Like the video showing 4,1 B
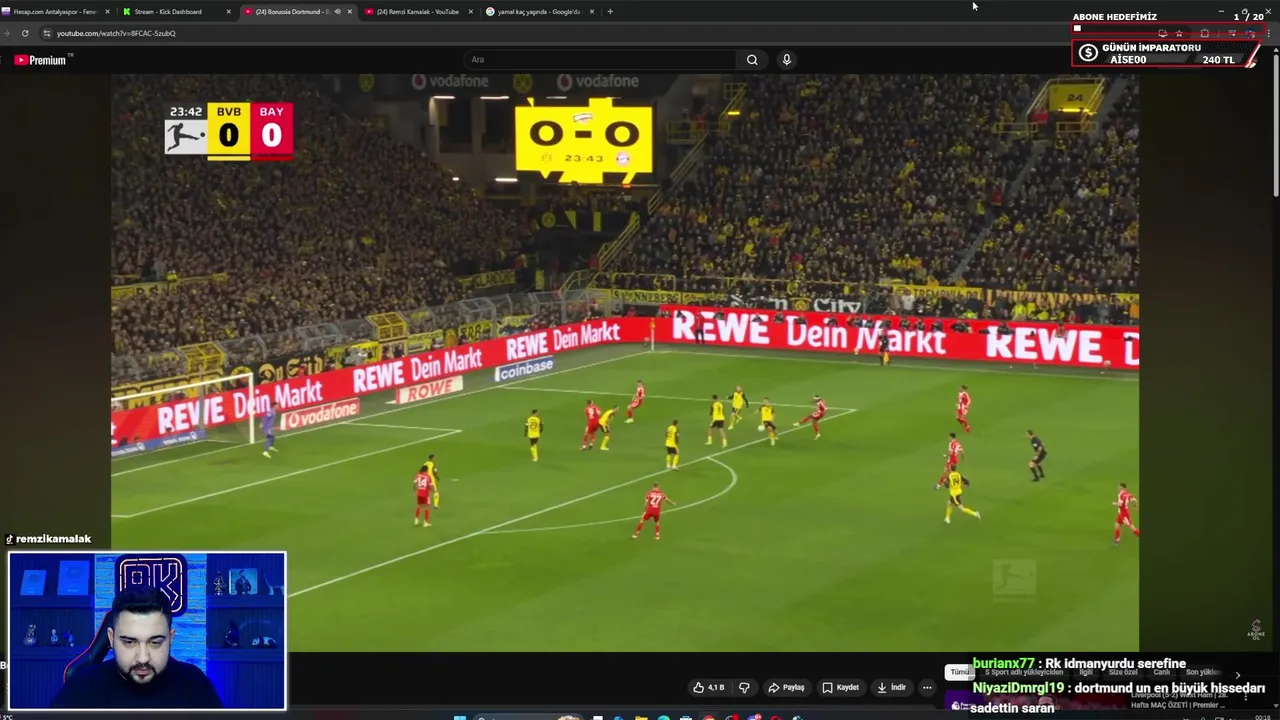 pyautogui.click(x=709, y=687)
